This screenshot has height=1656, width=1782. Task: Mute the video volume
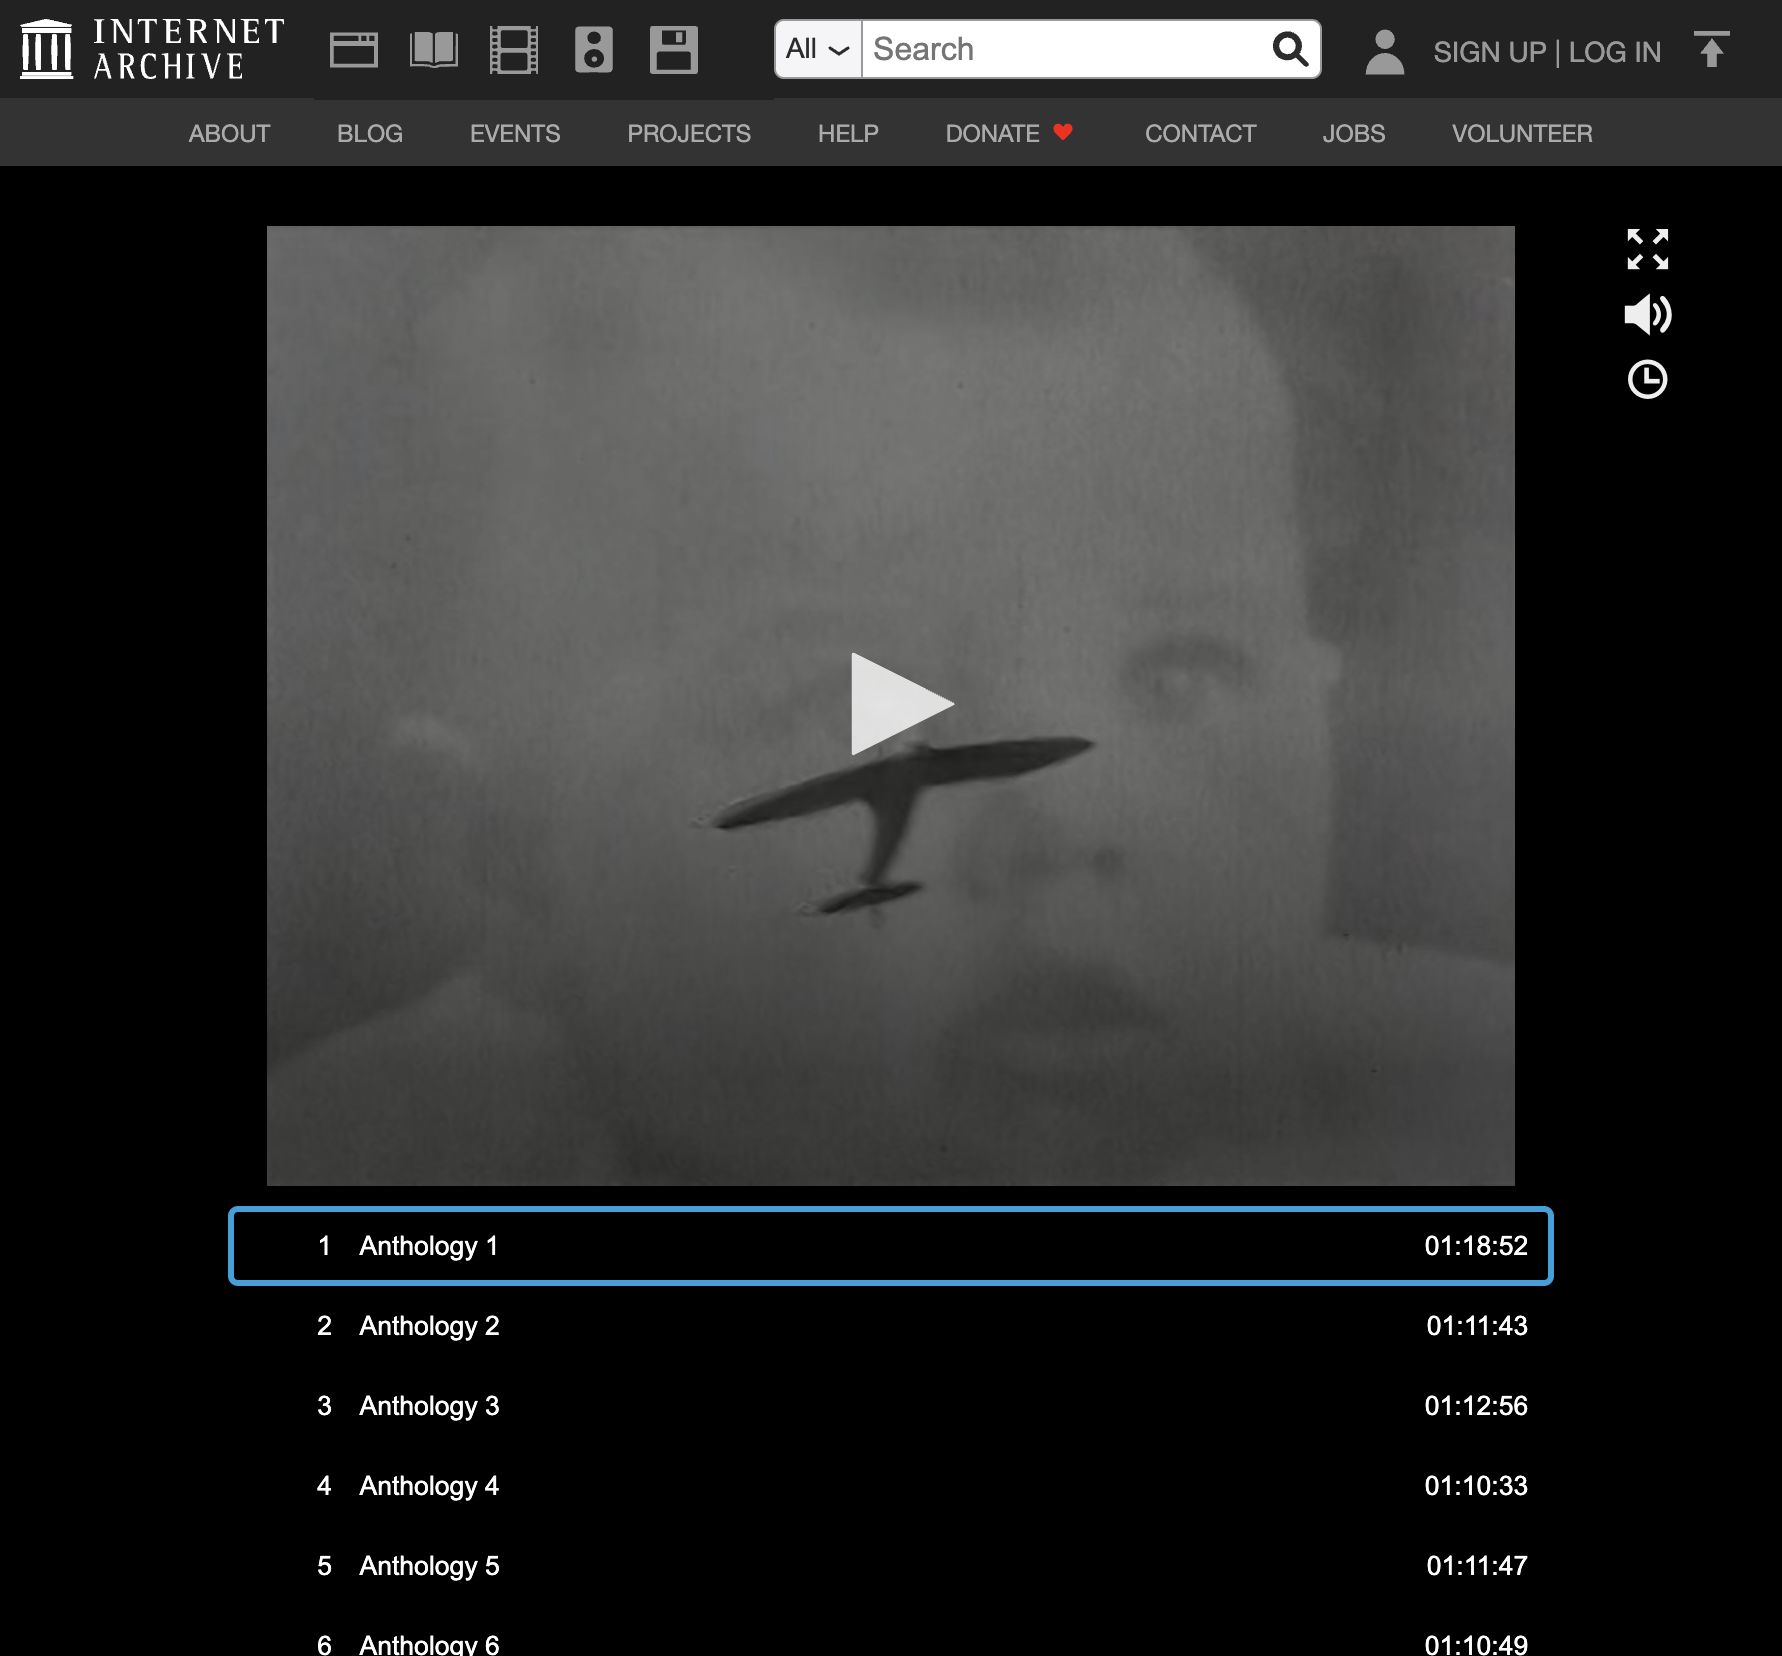1647,314
